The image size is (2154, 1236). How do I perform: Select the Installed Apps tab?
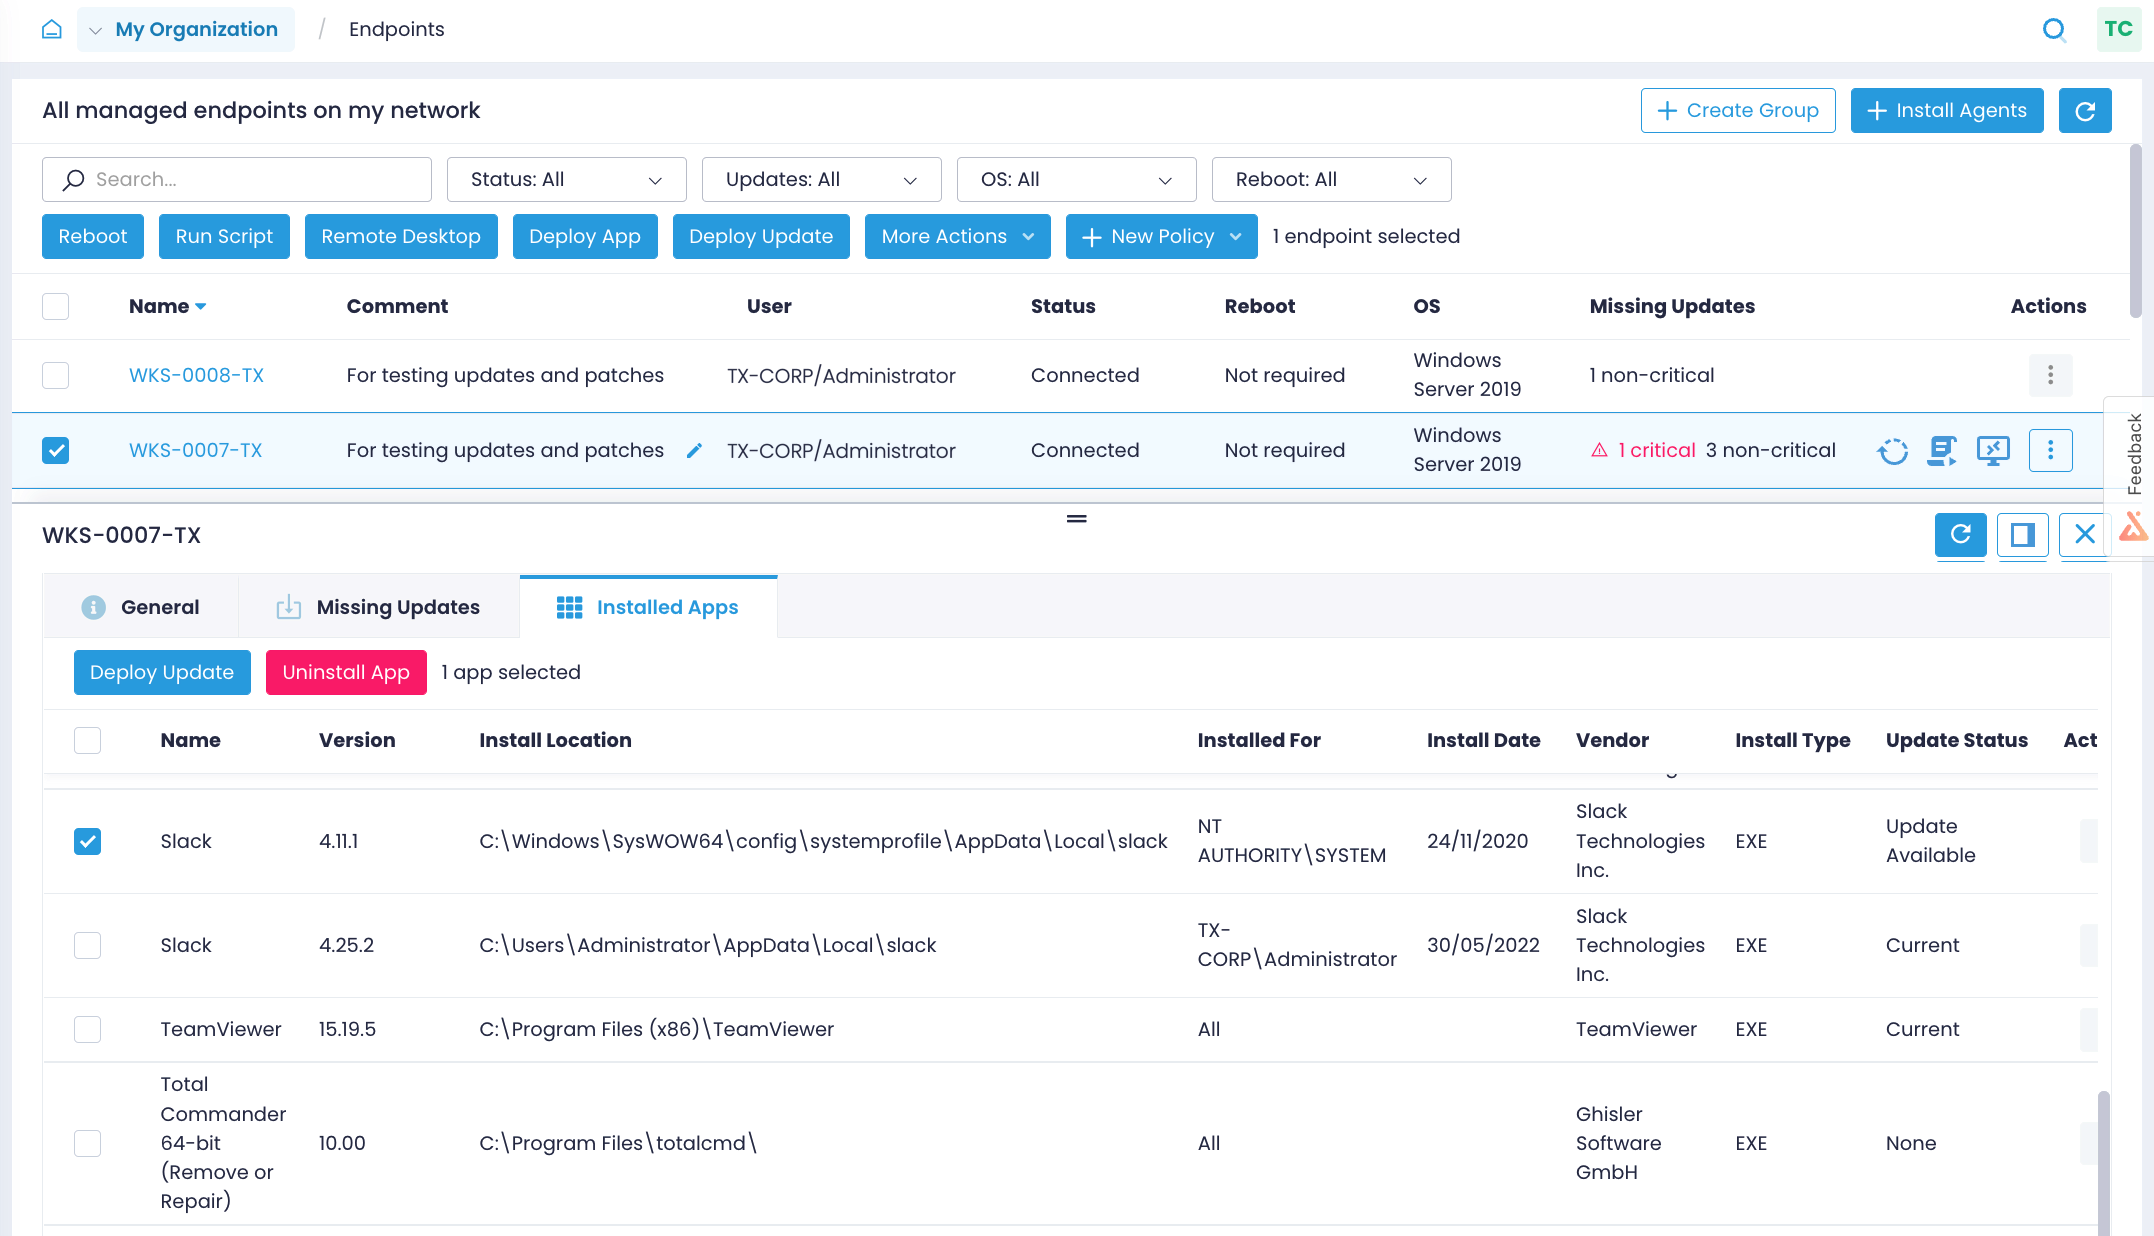coord(648,607)
